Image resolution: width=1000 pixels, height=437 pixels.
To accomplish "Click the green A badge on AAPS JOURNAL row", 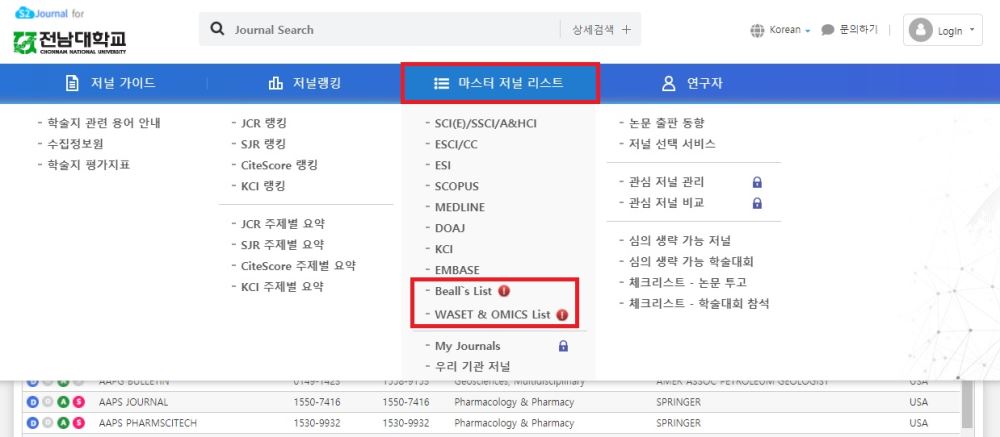I will (63, 403).
